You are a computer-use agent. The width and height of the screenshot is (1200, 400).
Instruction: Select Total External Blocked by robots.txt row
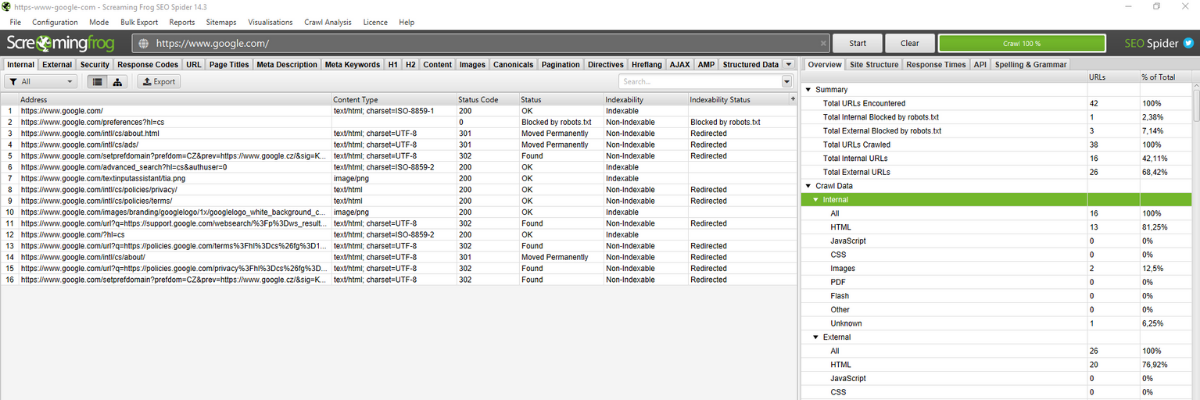tap(995, 131)
